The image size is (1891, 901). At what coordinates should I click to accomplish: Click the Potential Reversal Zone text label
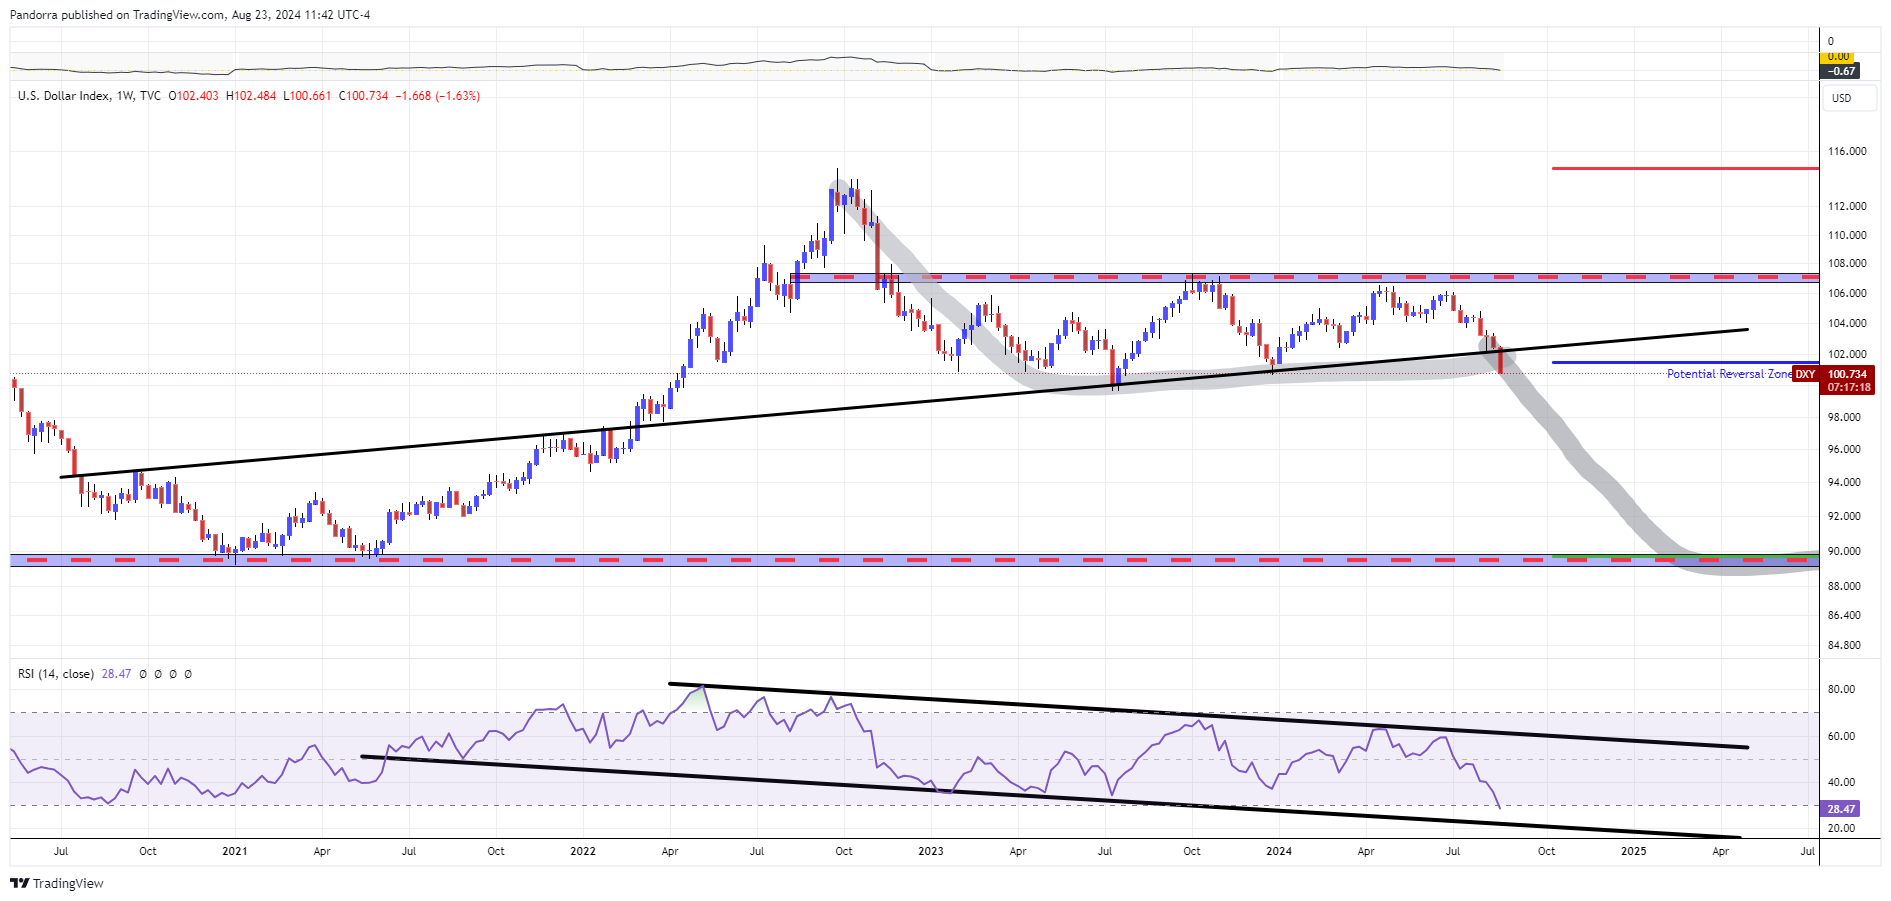pyautogui.click(x=1729, y=374)
